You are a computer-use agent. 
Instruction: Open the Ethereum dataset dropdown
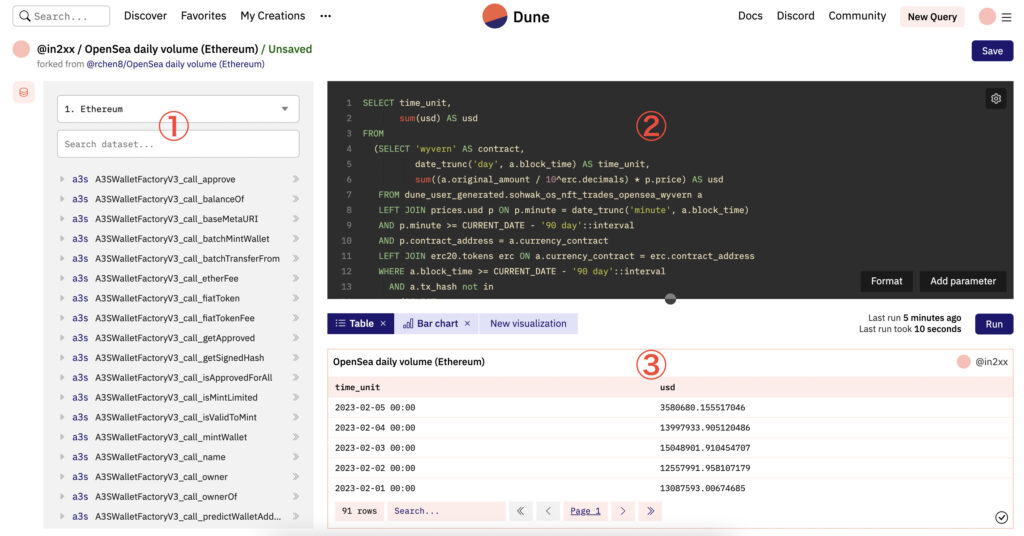click(x=178, y=109)
